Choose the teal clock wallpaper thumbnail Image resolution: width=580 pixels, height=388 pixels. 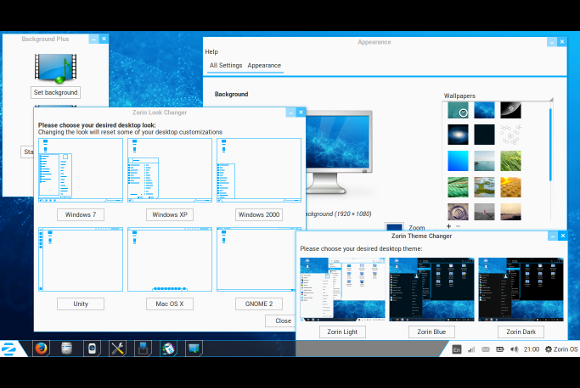pos(458,110)
